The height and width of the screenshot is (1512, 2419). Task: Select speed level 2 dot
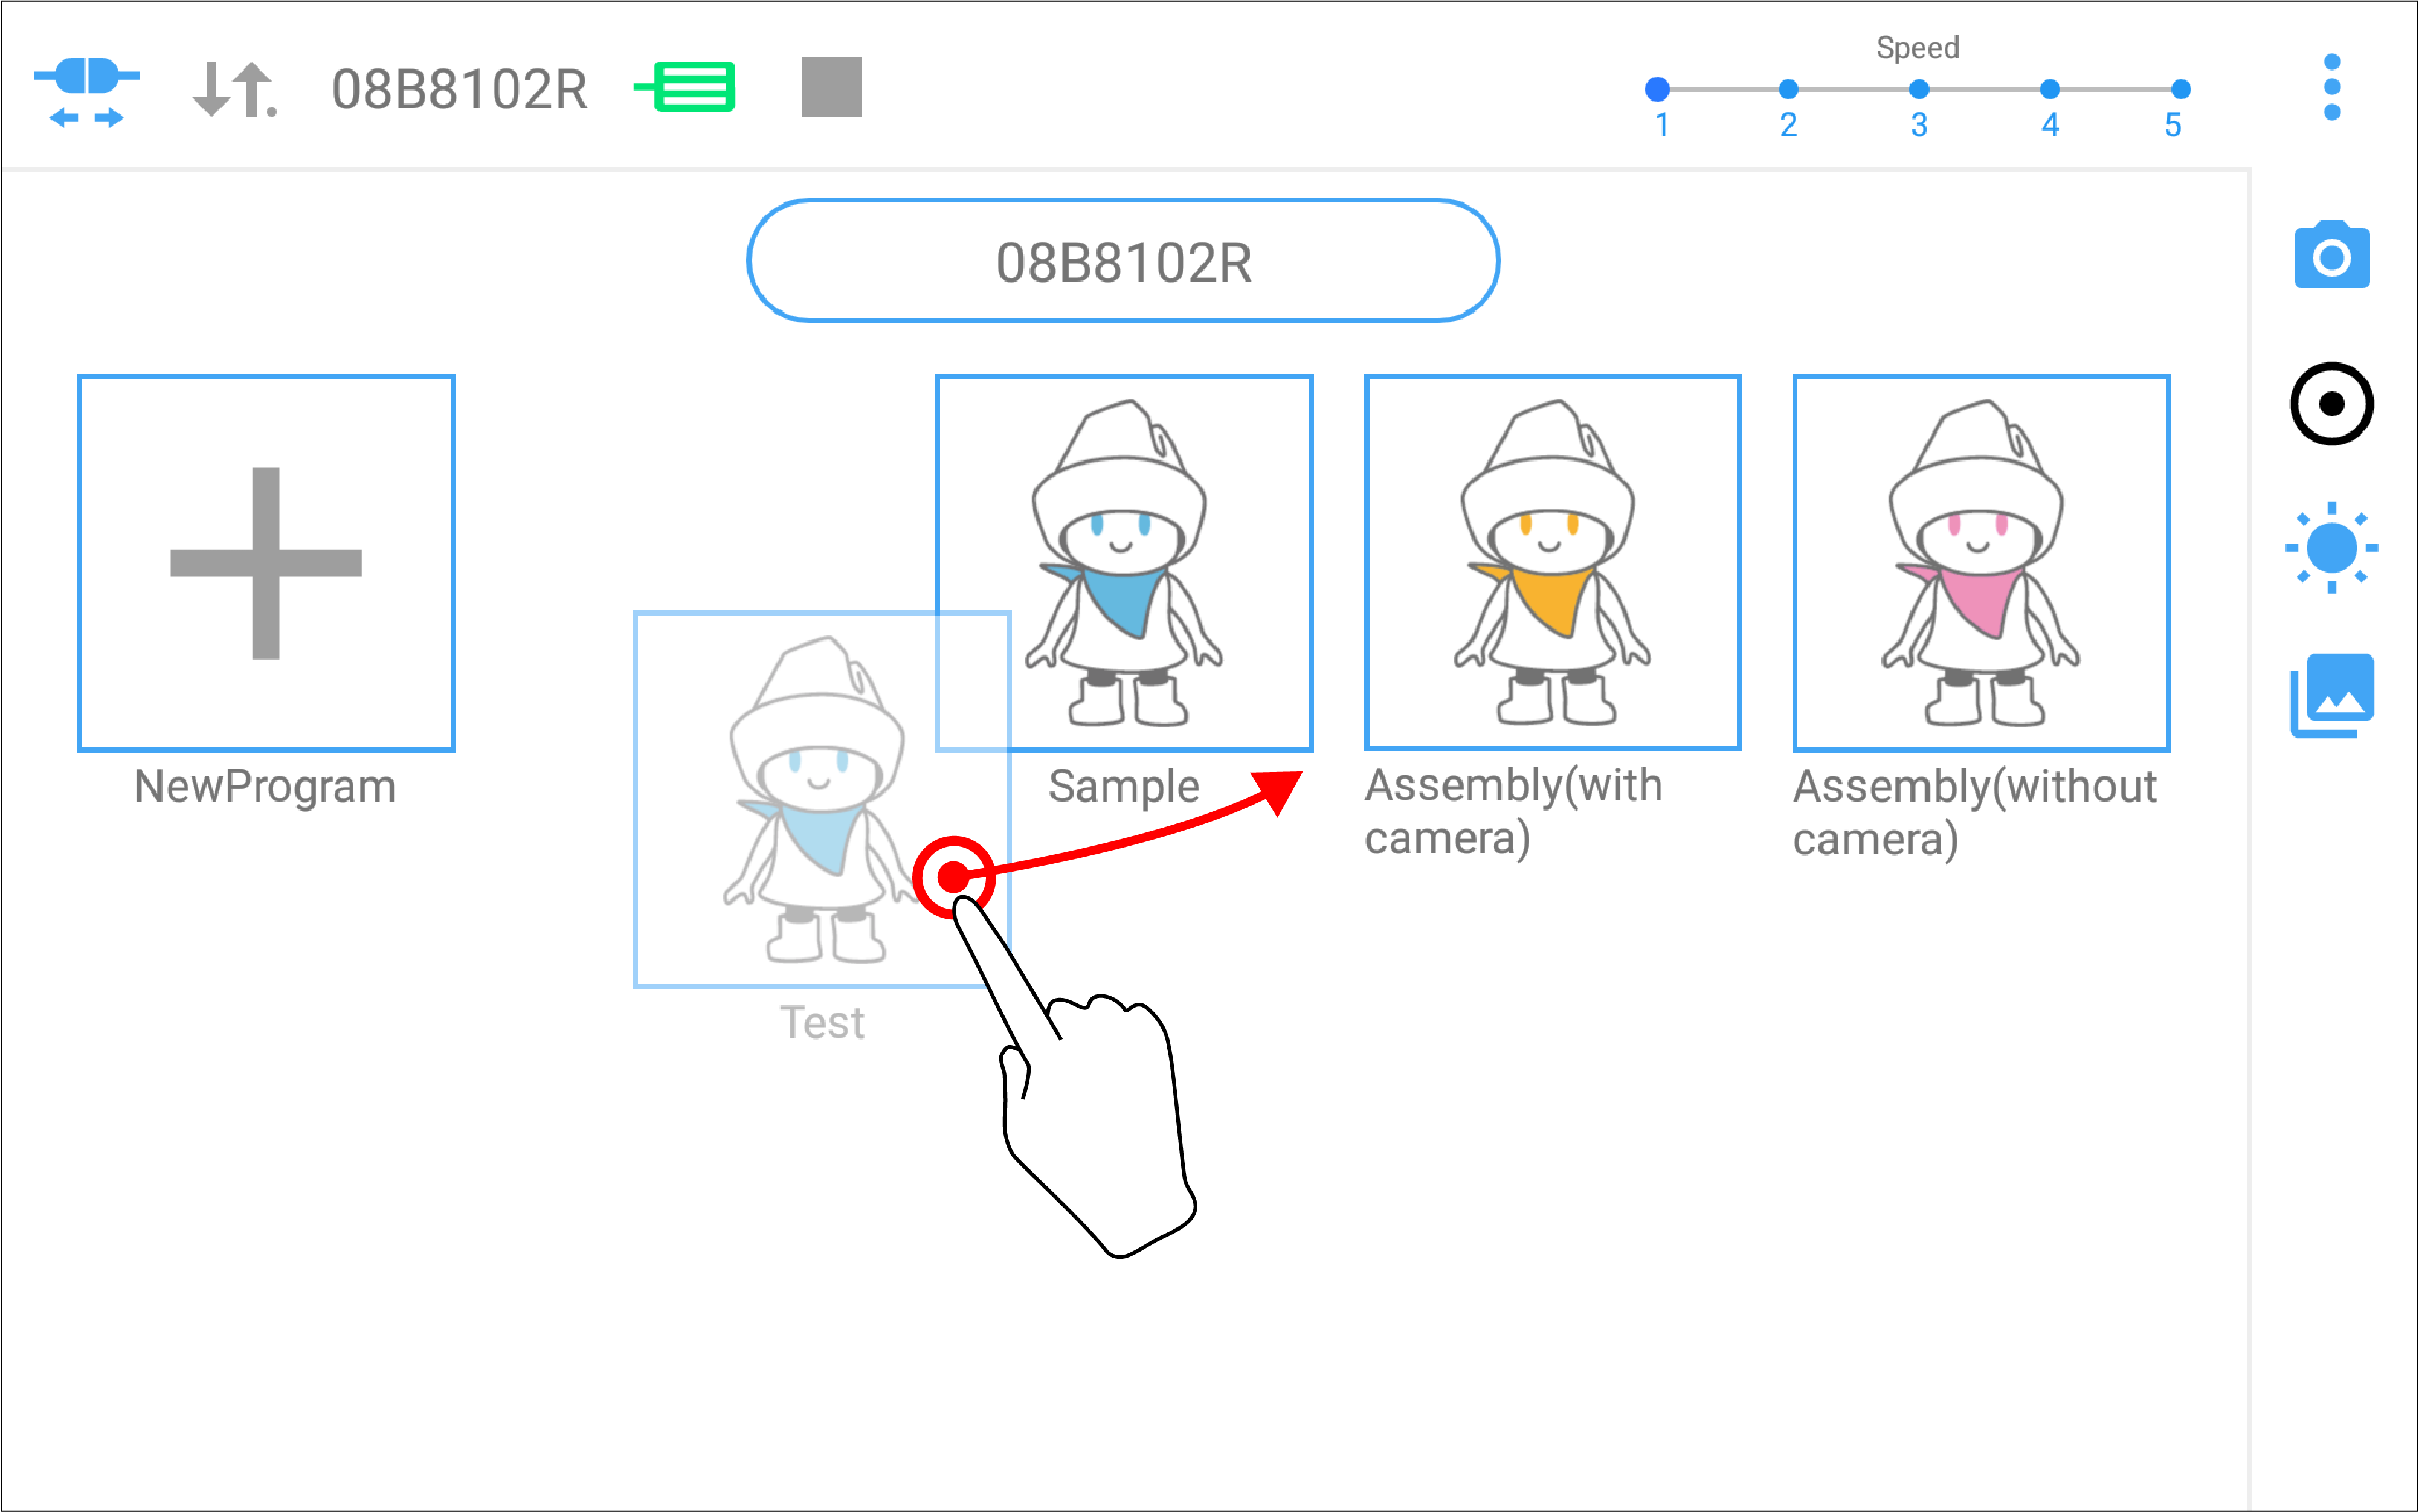[x=1788, y=89]
